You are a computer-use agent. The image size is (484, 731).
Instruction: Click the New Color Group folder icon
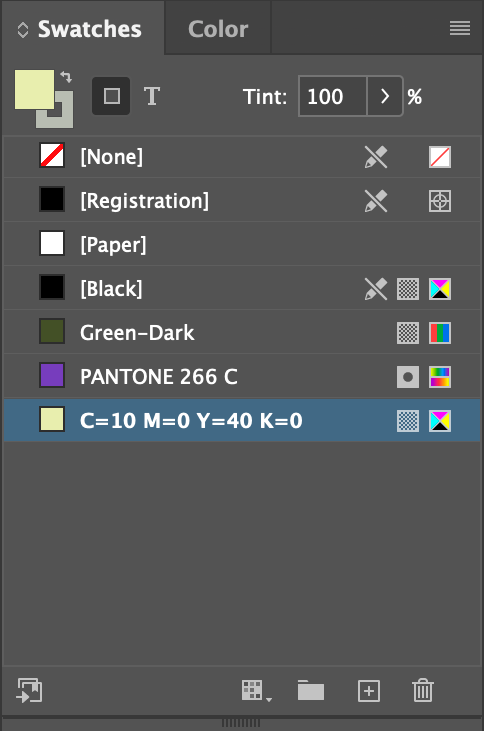311,690
